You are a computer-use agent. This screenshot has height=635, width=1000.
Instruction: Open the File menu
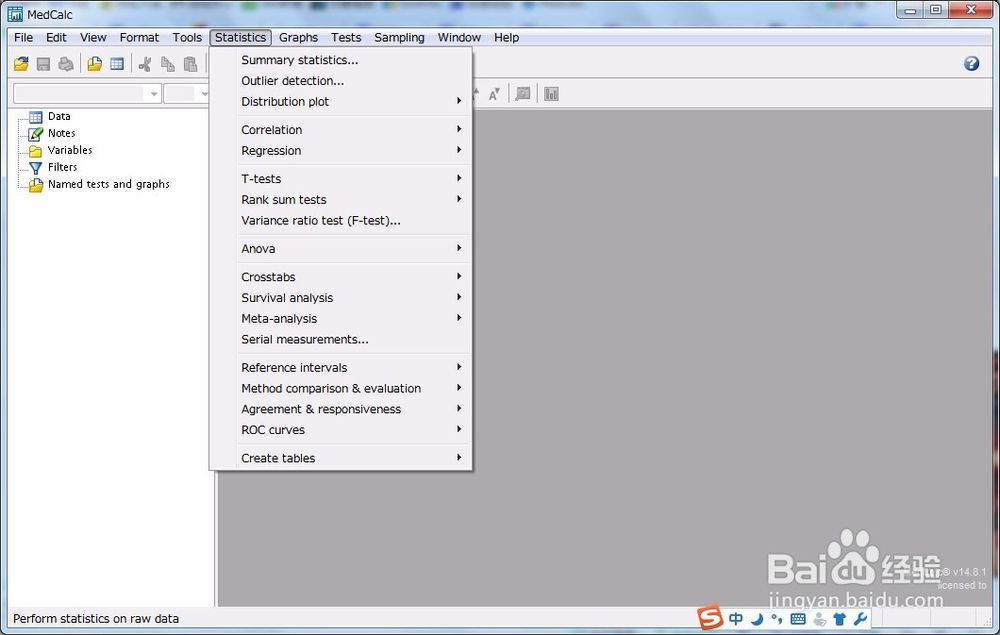coord(24,38)
